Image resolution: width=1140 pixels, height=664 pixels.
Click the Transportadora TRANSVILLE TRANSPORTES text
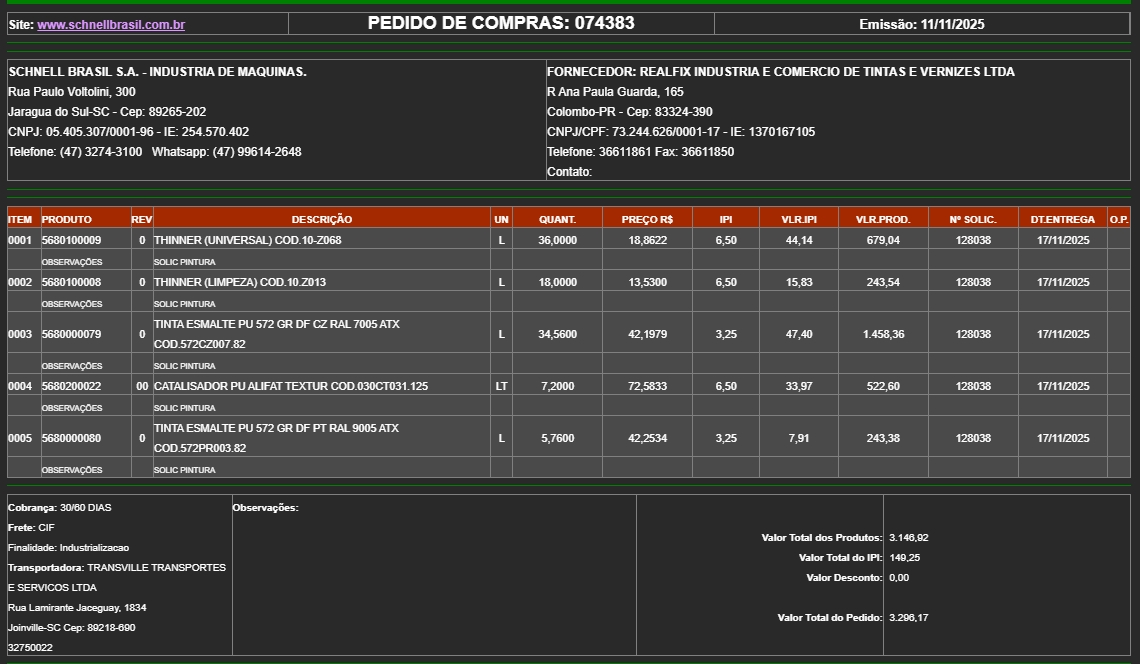tap(117, 568)
